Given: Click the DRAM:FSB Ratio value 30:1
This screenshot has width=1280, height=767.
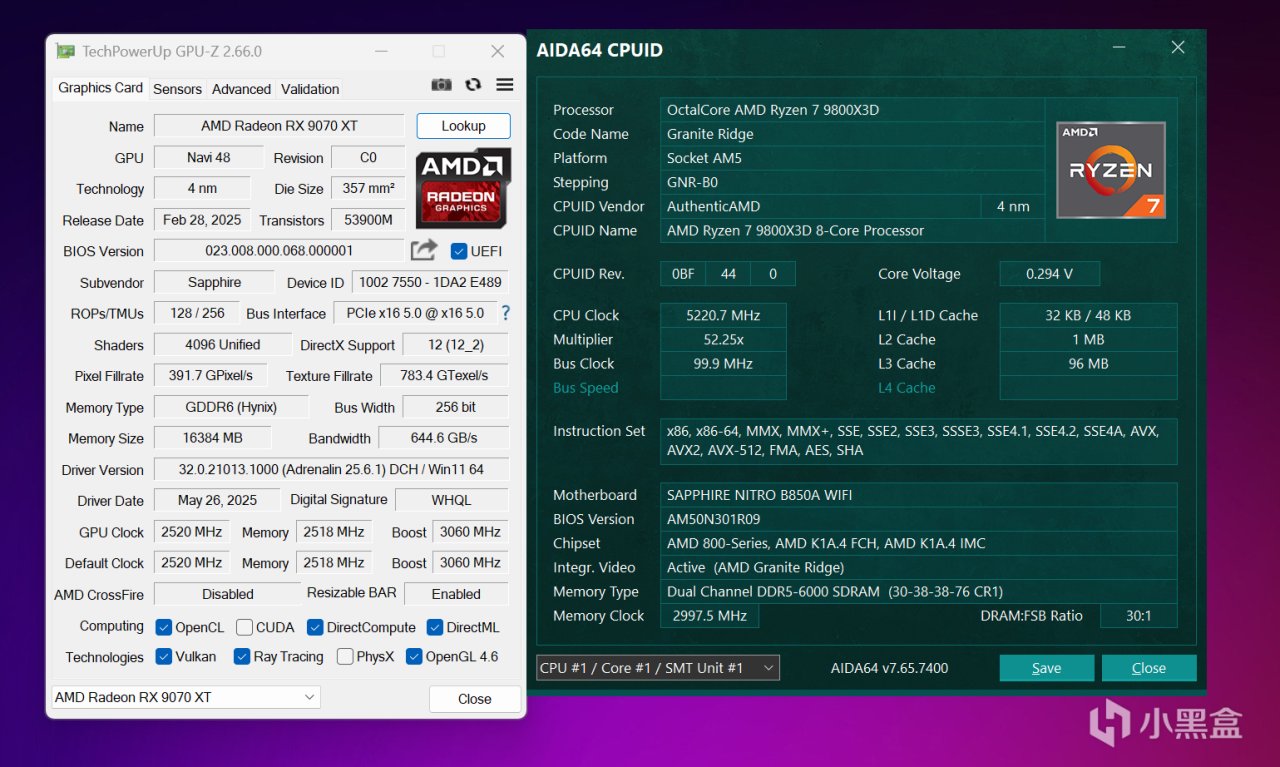Looking at the screenshot, I should pyautogui.click(x=1138, y=616).
